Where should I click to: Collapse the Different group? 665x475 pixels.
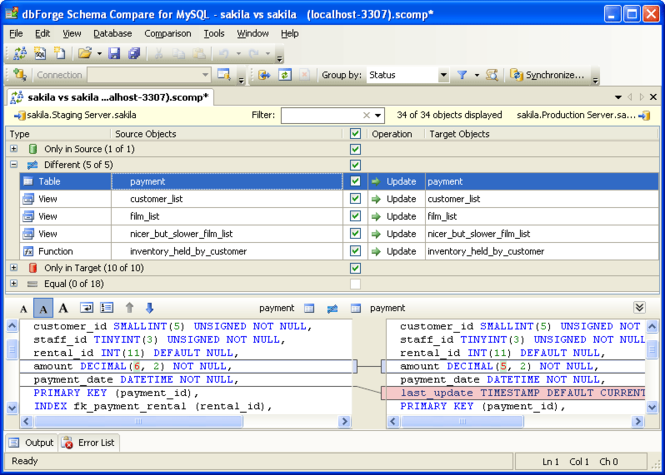[x=14, y=165]
